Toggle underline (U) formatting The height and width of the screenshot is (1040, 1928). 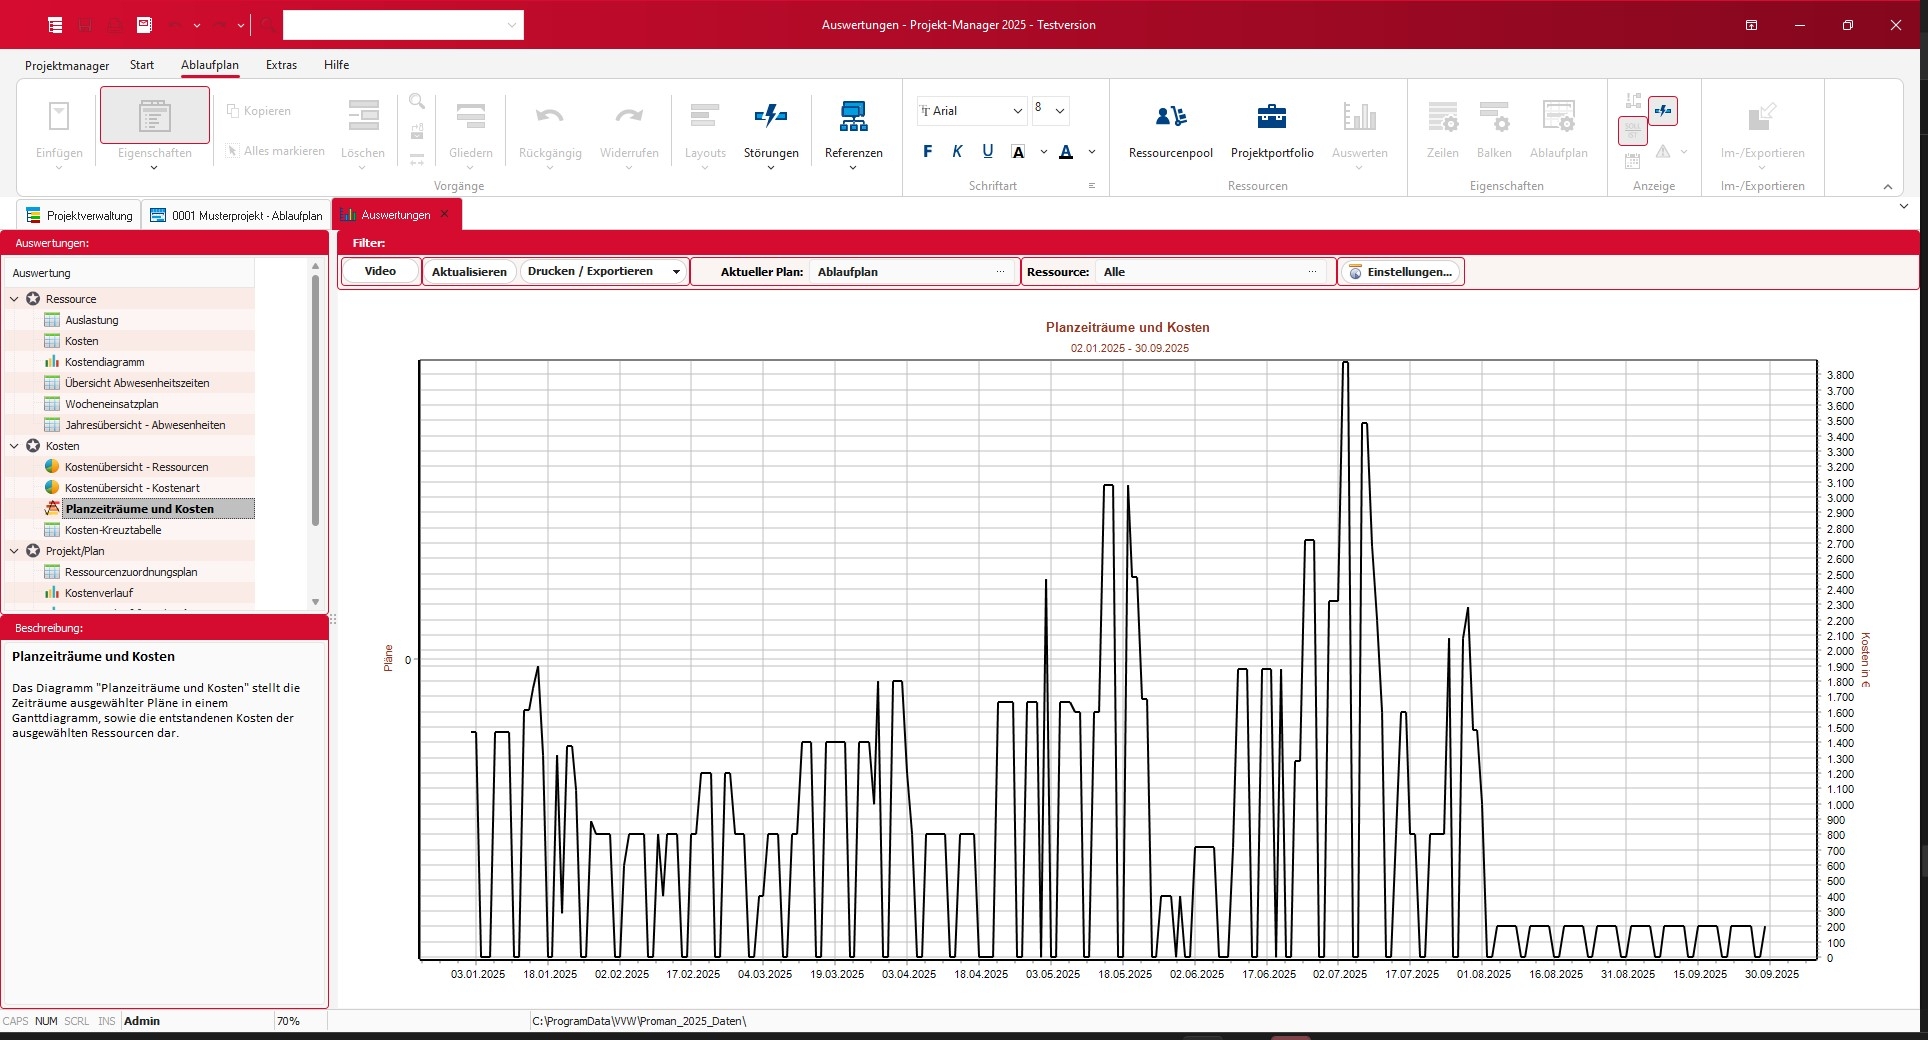click(987, 152)
